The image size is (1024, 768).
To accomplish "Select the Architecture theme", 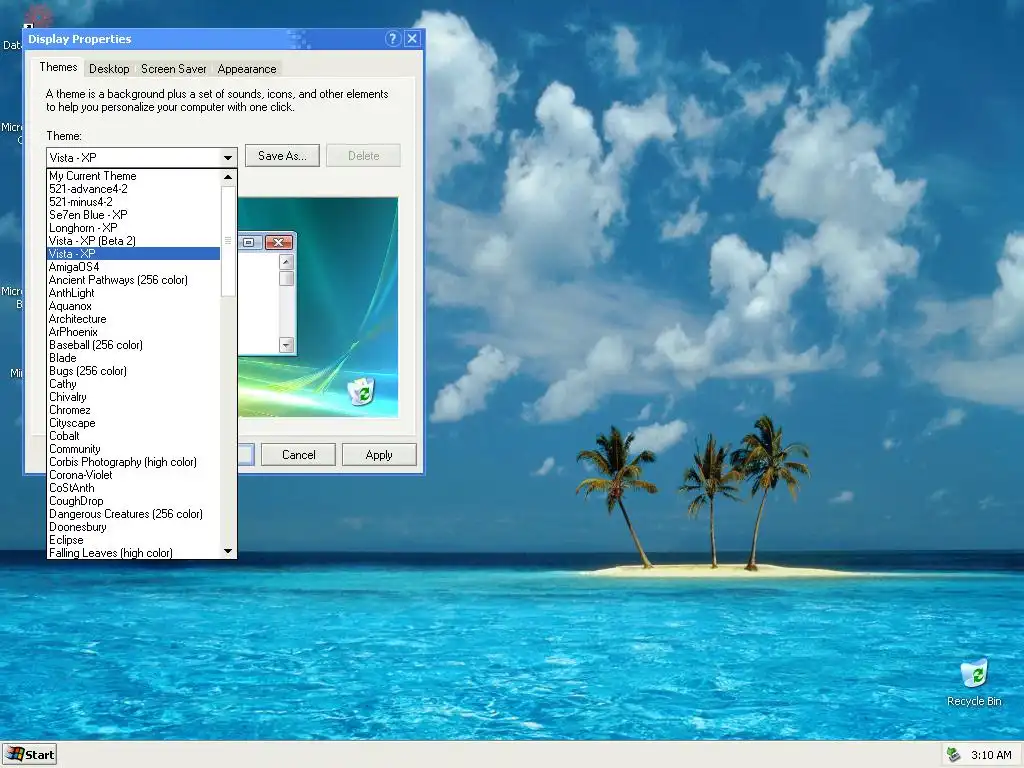I will click(x=134, y=319).
